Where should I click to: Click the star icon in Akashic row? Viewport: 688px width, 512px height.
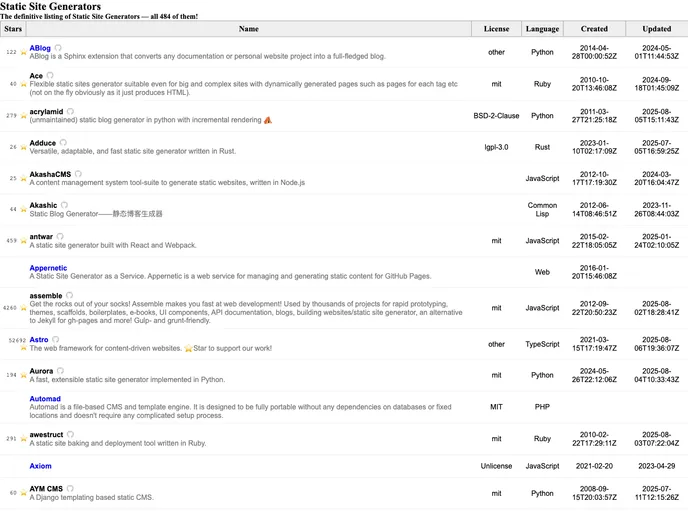(x=23, y=209)
